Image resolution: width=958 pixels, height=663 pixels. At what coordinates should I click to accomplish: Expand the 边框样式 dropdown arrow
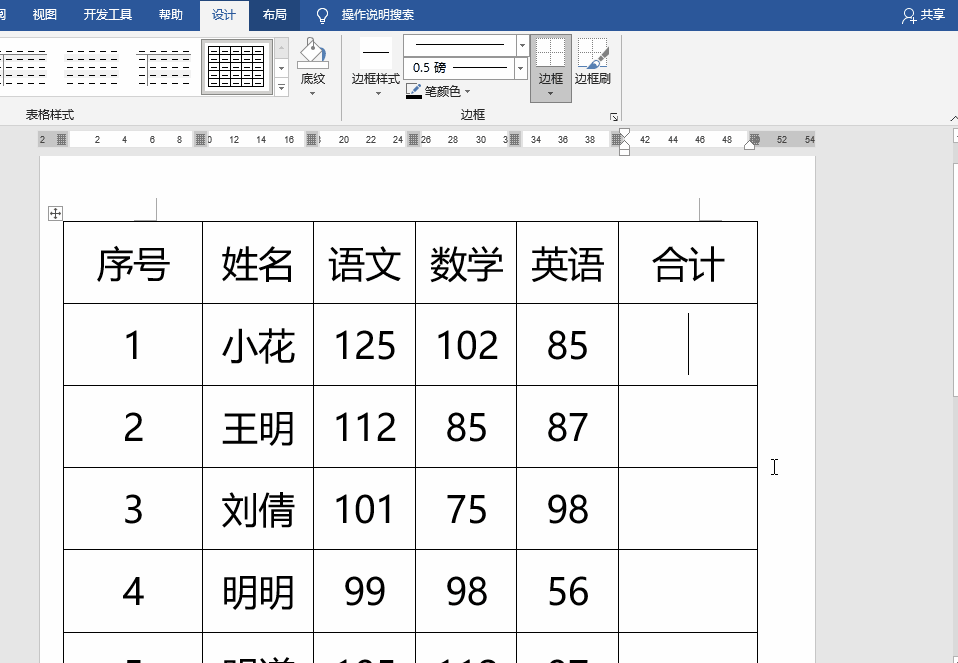coord(378,93)
